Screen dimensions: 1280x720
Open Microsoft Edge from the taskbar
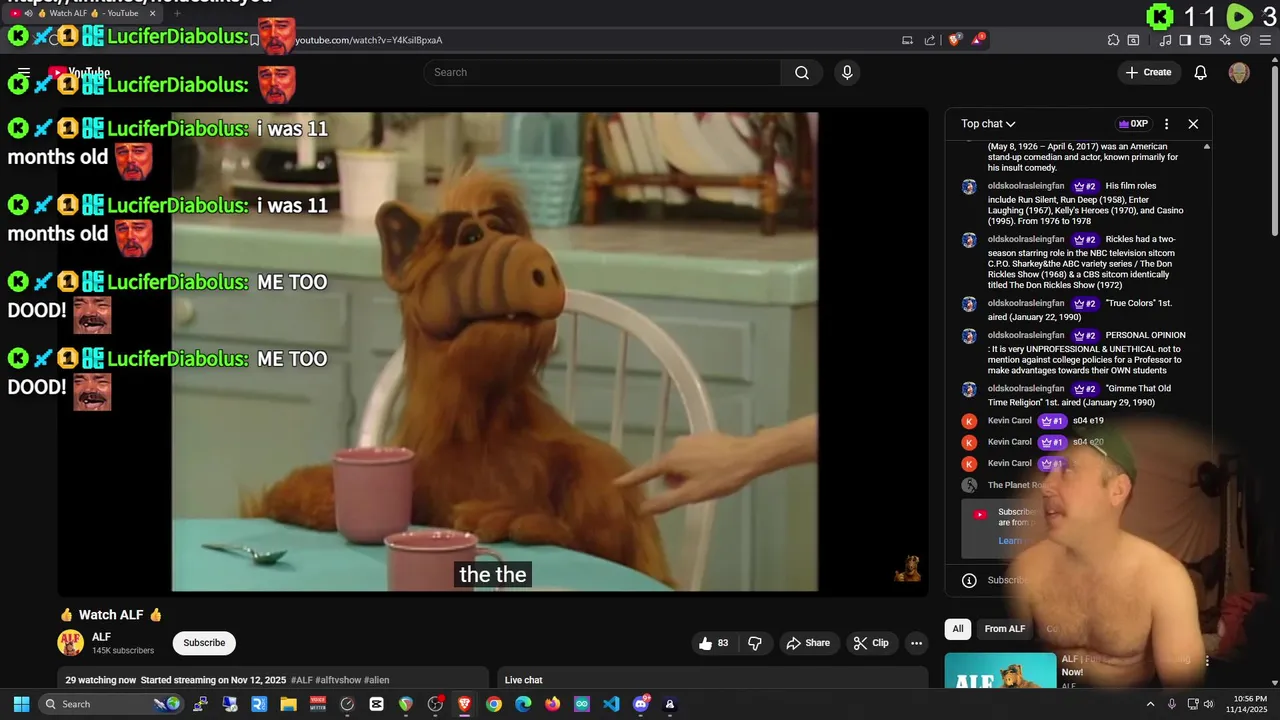coord(523,704)
